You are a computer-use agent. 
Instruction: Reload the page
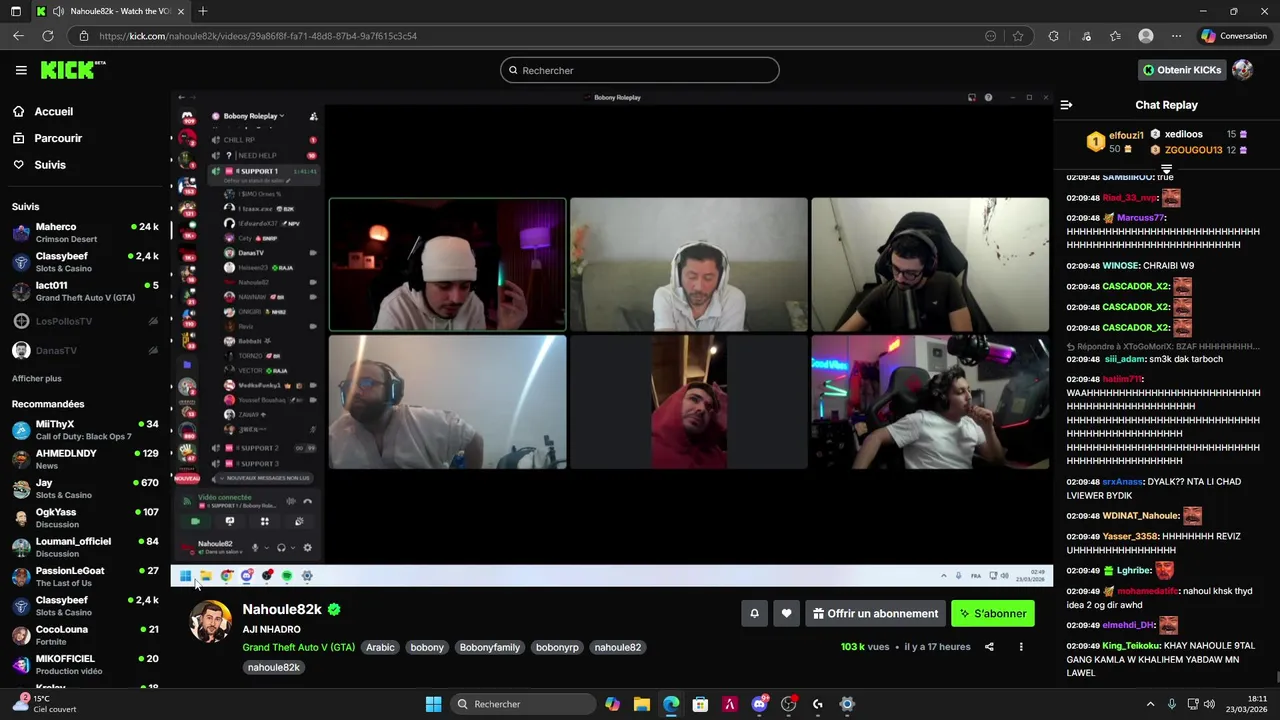click(x=47, y=36)
